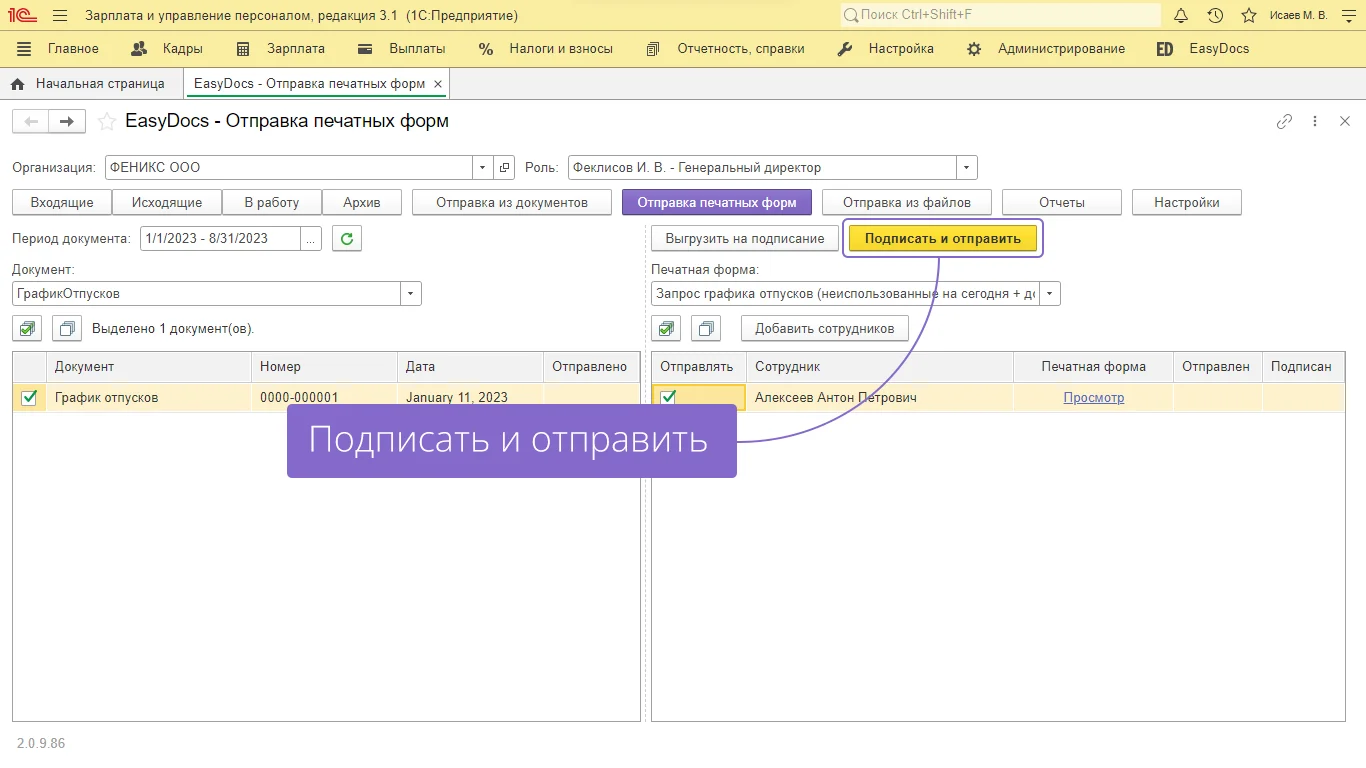Image resolution: width=1366 pixels, height=768 pixels.
Task: Uncheck the График отпусков document row
Action: pyautogui.click(x=29, y=397)
